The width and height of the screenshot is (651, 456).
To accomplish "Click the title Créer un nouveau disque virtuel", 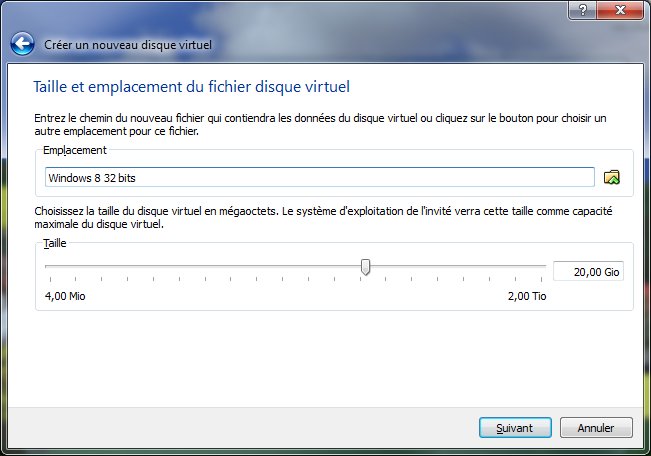I will 128,44.
